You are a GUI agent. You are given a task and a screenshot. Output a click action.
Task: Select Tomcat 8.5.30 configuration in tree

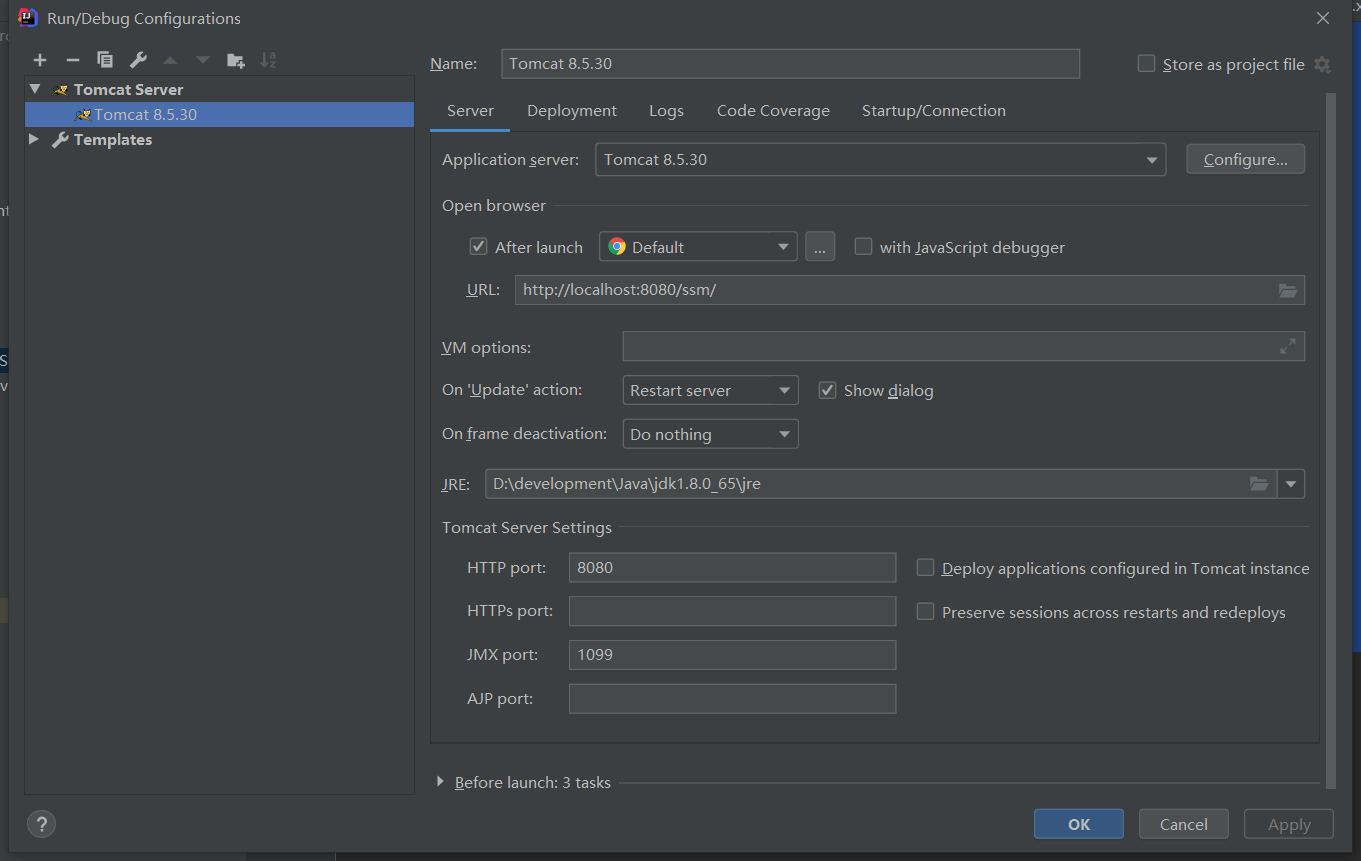click(219, 114)
